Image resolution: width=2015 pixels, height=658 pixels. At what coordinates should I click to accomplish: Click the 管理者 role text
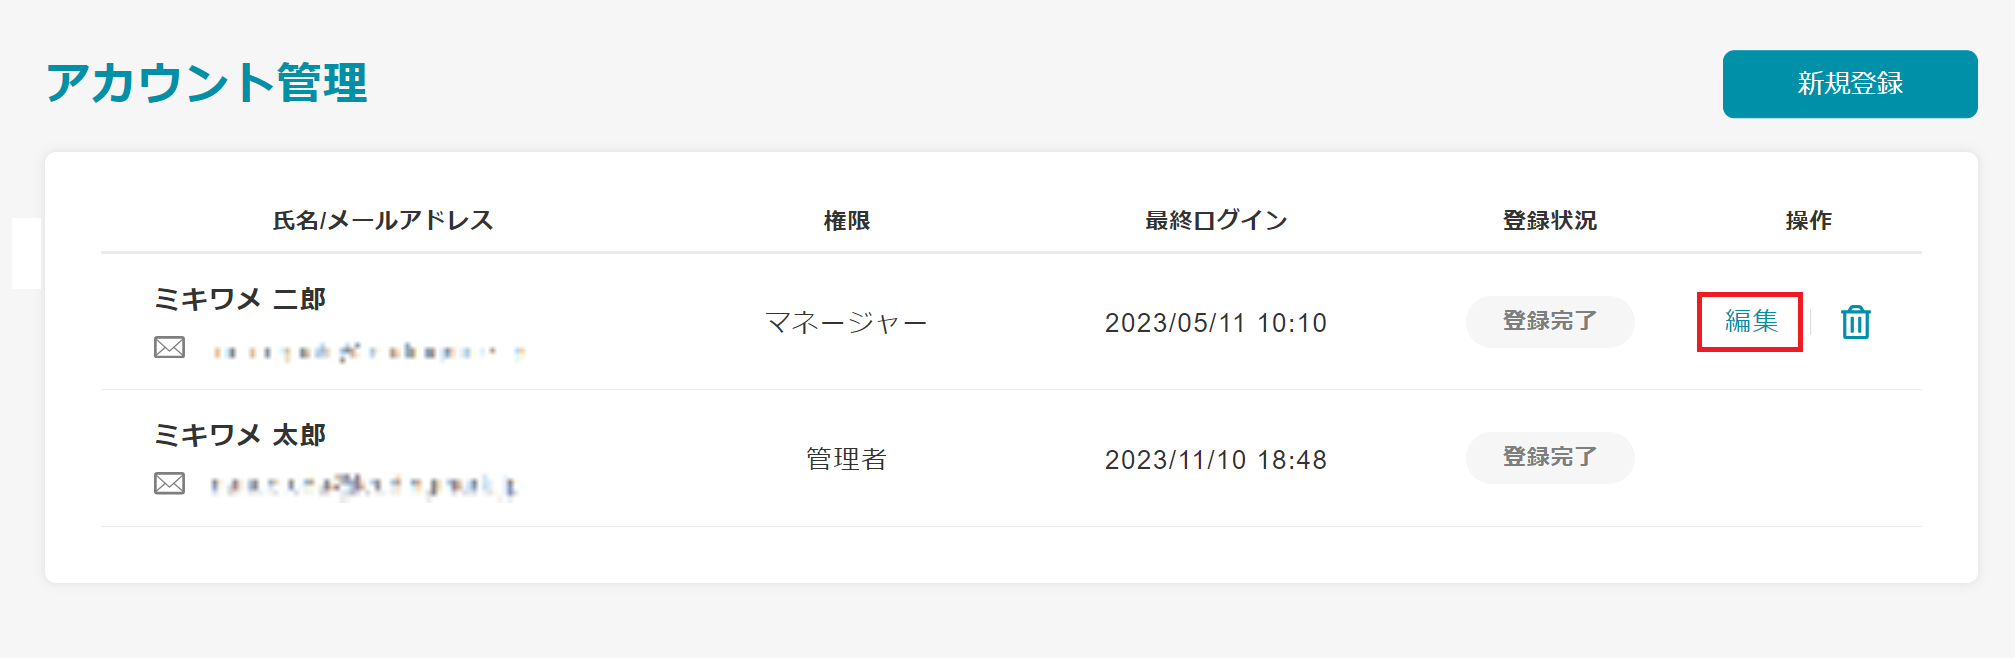coord(846,459)
